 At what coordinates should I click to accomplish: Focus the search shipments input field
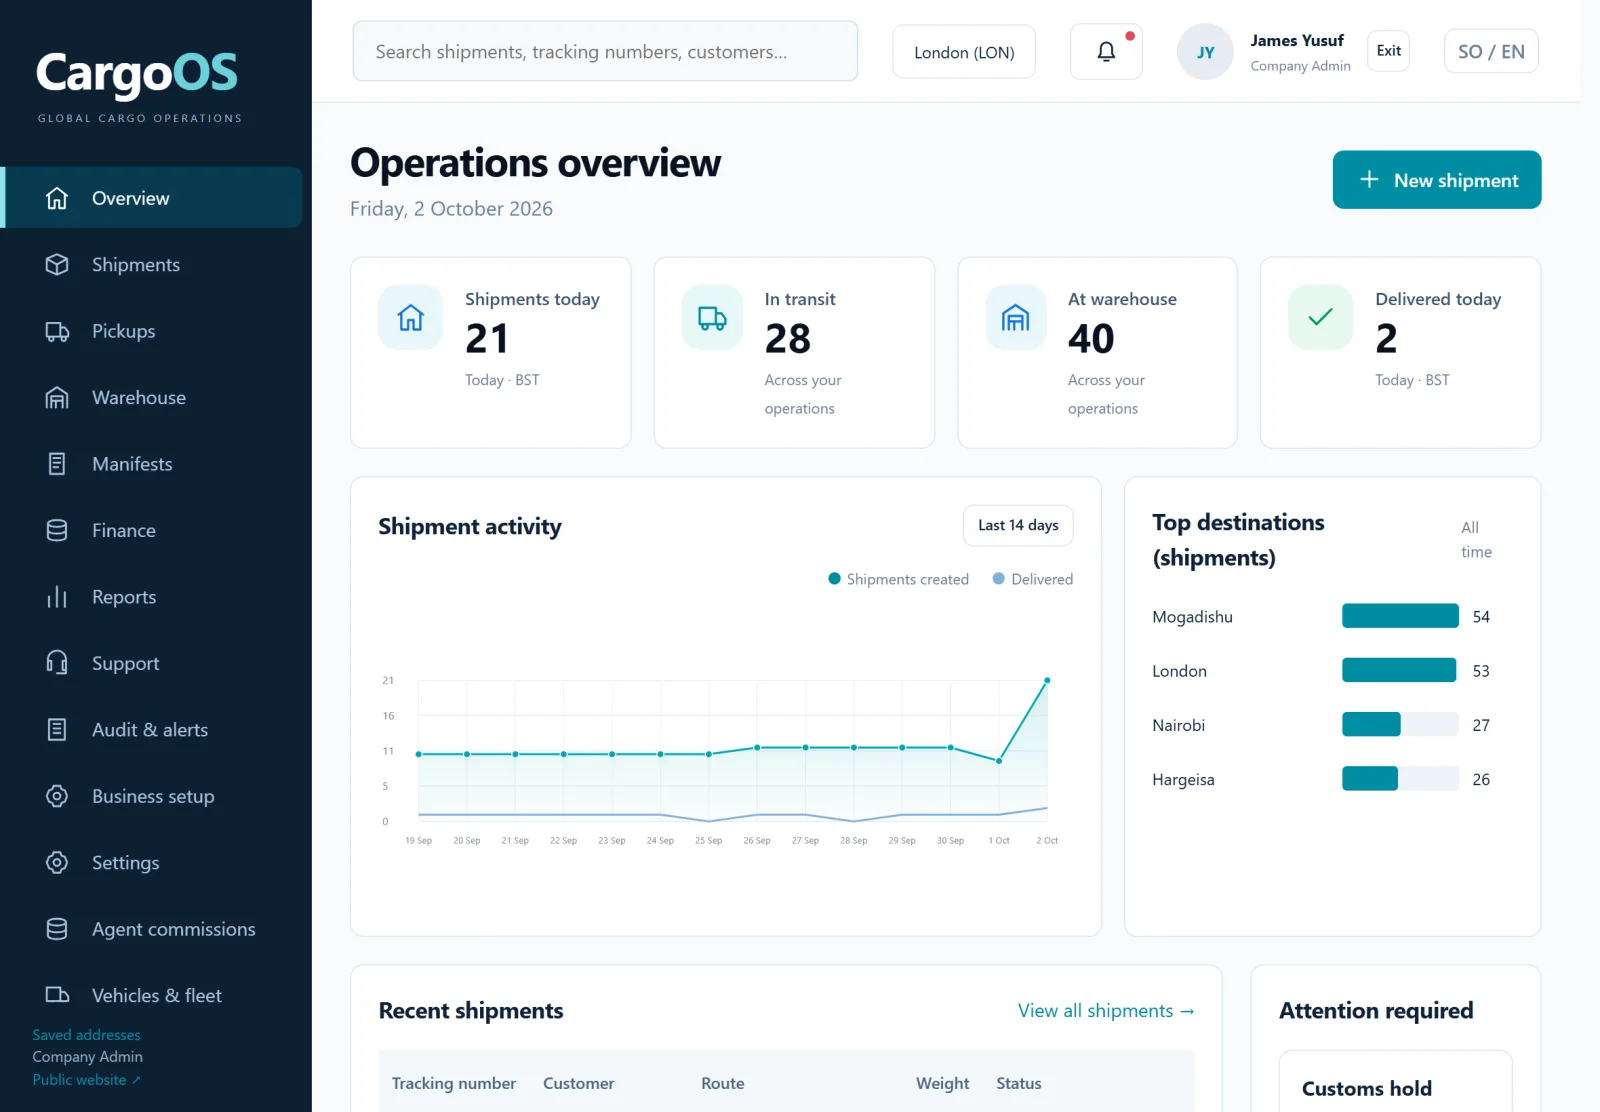[605, 51]
